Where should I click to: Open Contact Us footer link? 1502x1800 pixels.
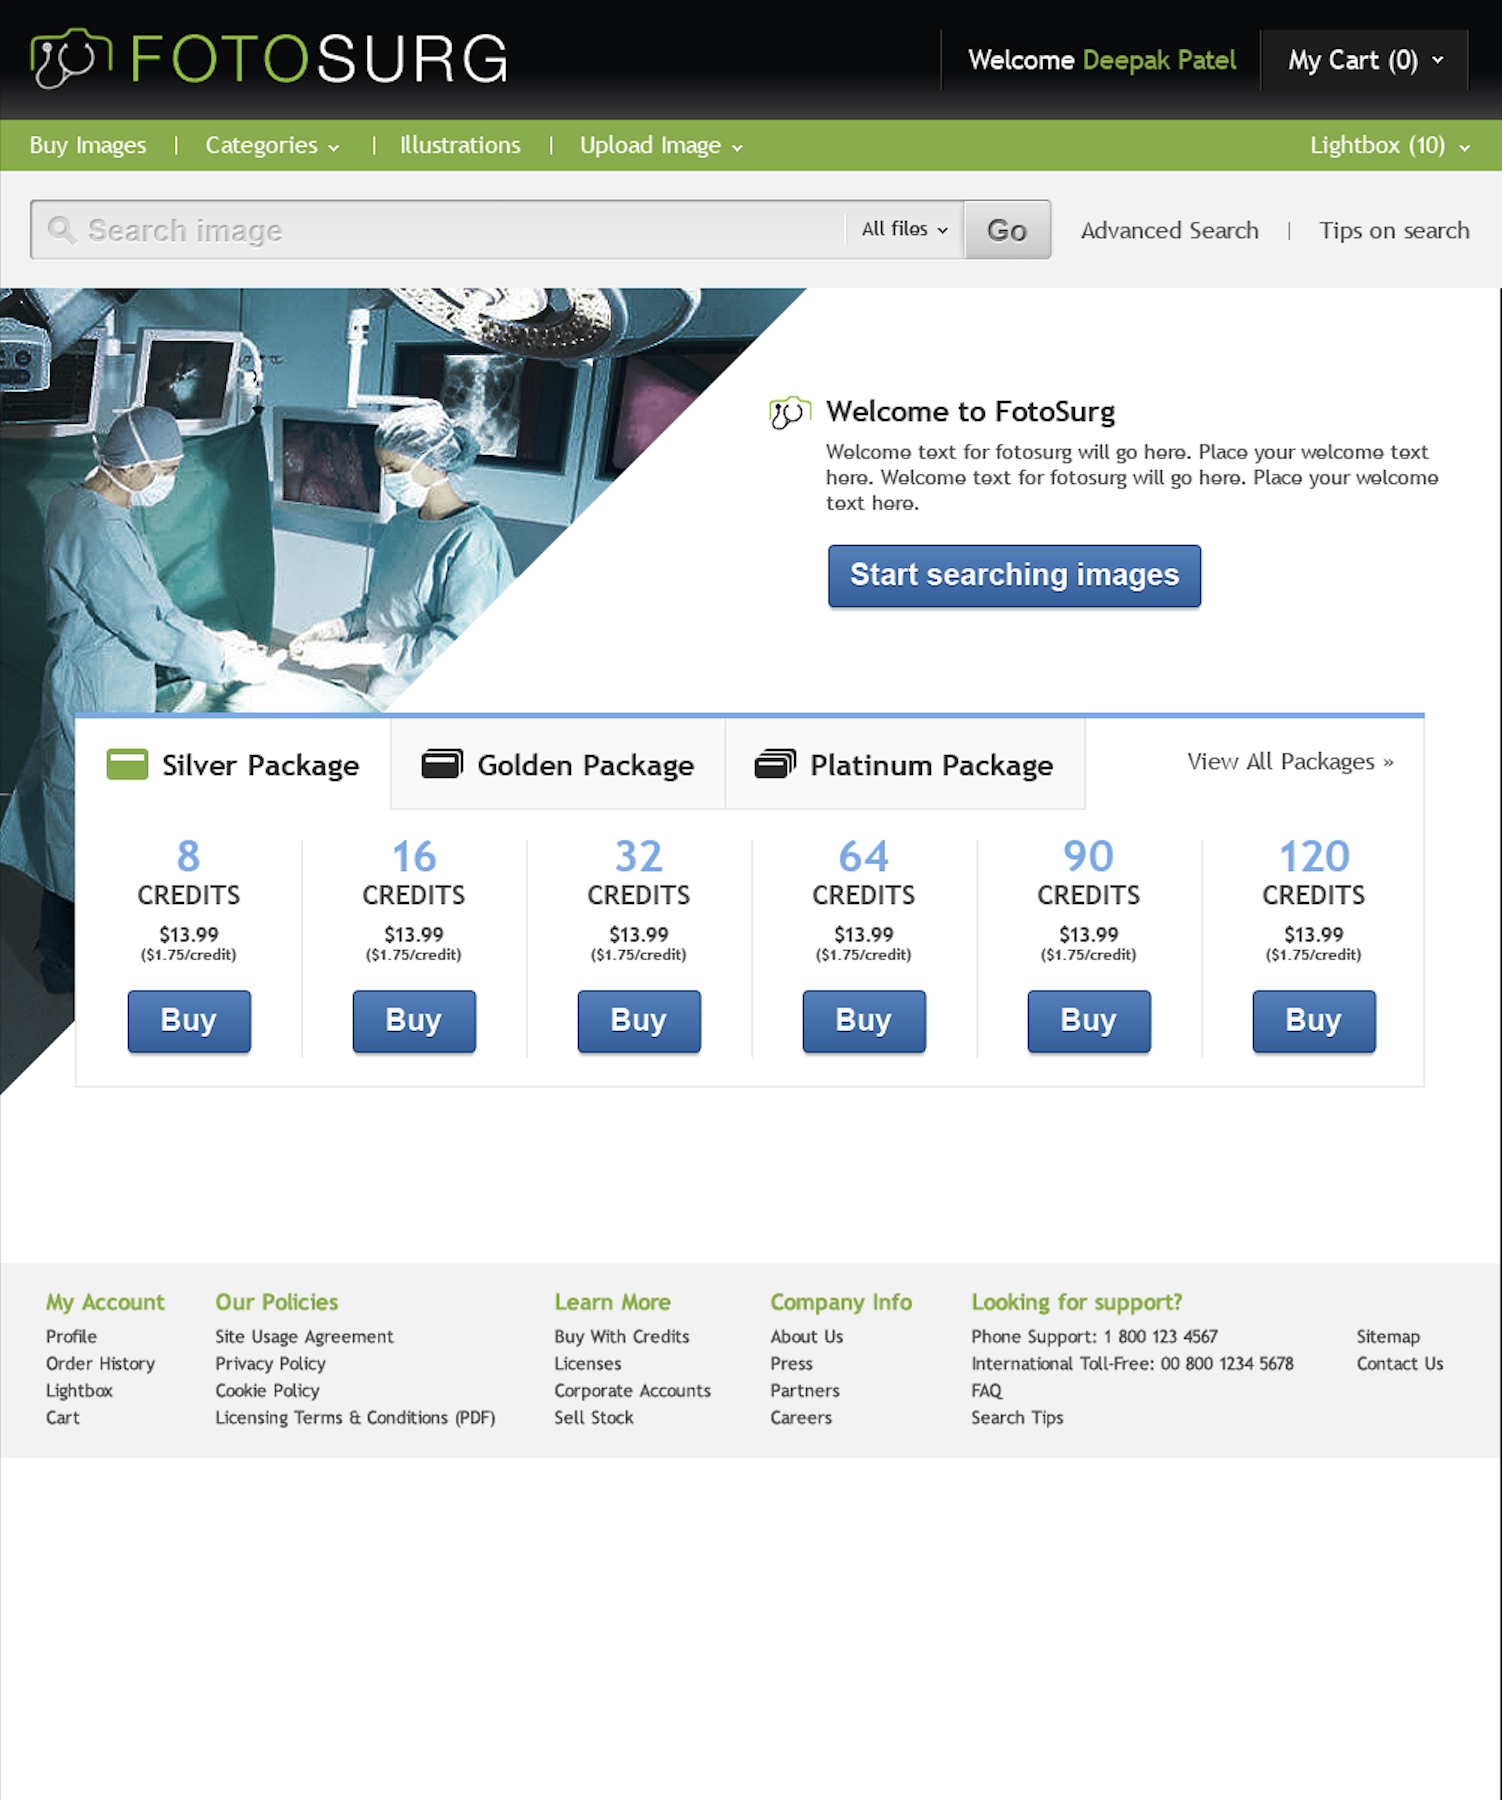point(1400,1364)
